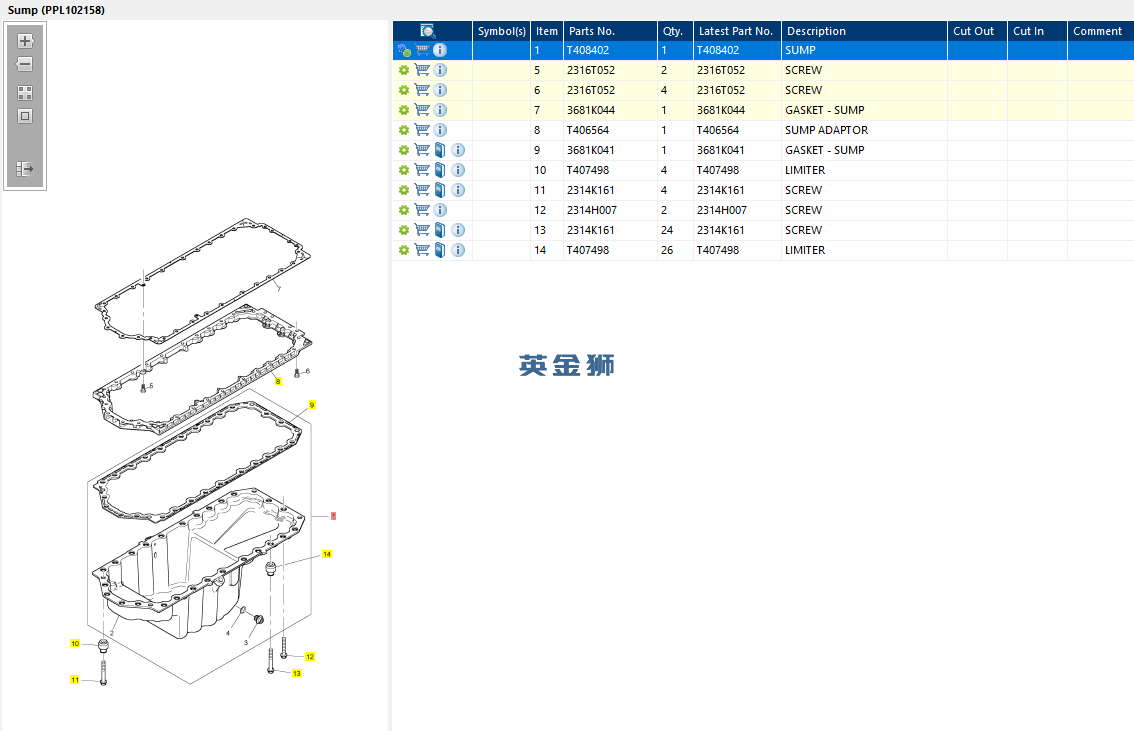Image resolution: width=1134 pixels, height=731 pixels.
Task: Click the gears icon for item 1 SUMP
Action: (404, 51)
